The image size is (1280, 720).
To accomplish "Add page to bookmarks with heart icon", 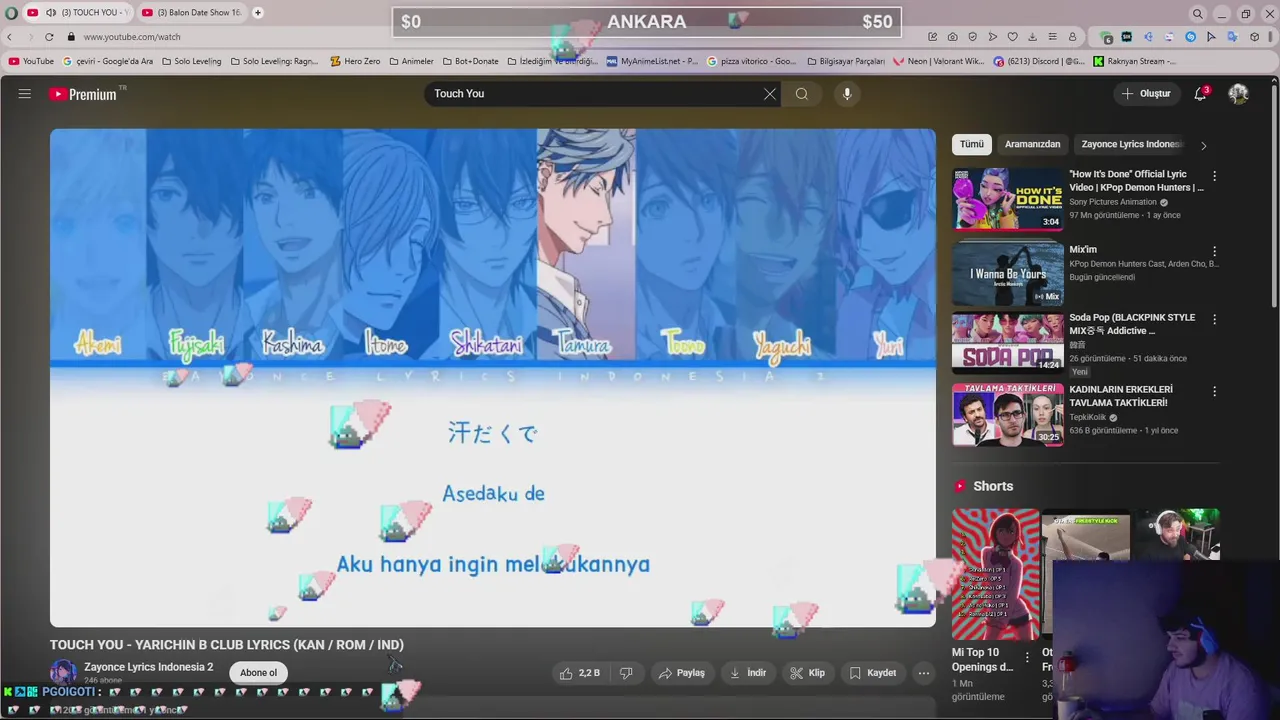I will (x=1012, y=37).
